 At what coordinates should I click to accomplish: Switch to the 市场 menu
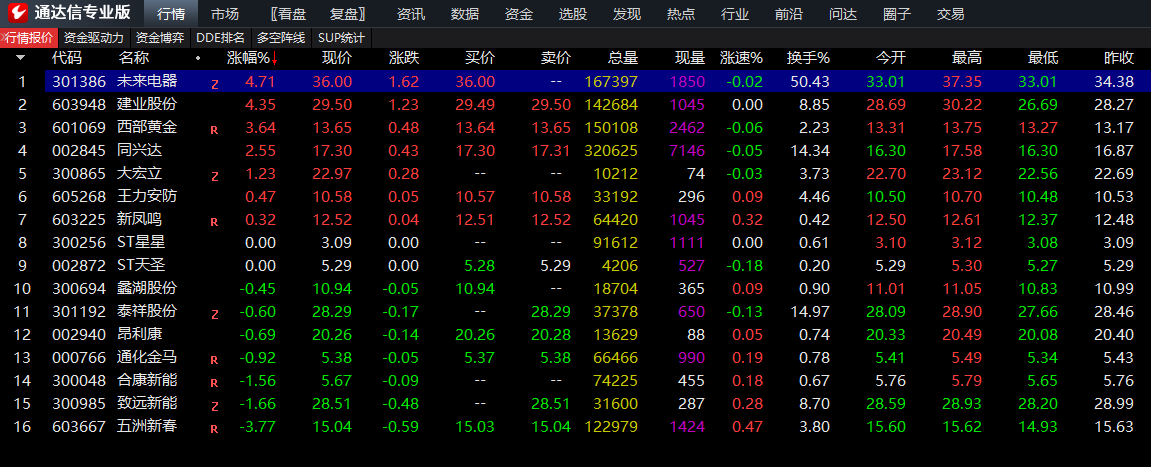(x=225, y=14)
